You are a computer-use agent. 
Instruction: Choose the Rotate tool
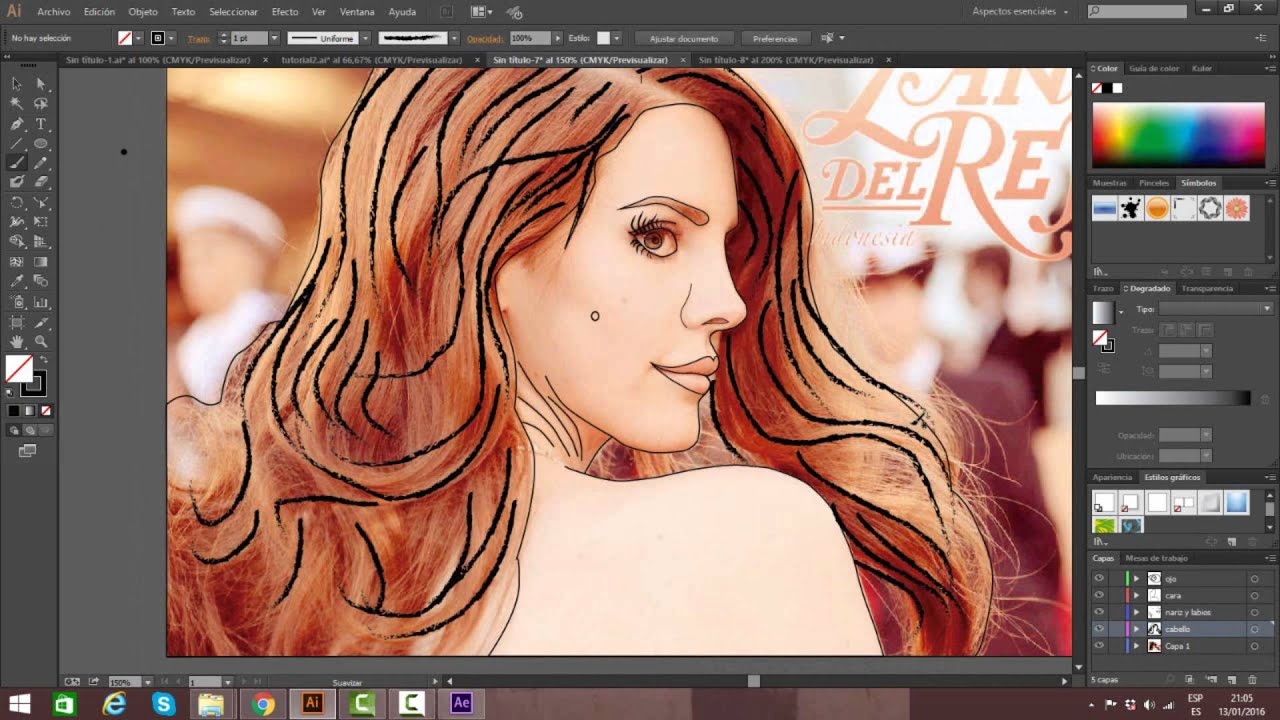click(x=17, y=202)
